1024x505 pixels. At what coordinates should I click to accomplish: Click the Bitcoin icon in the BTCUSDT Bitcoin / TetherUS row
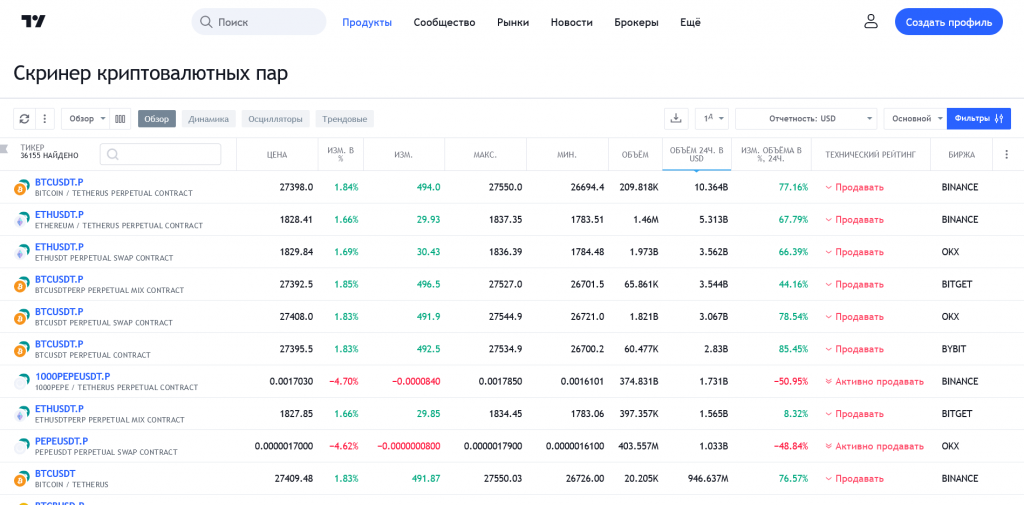tap(22, 479)
